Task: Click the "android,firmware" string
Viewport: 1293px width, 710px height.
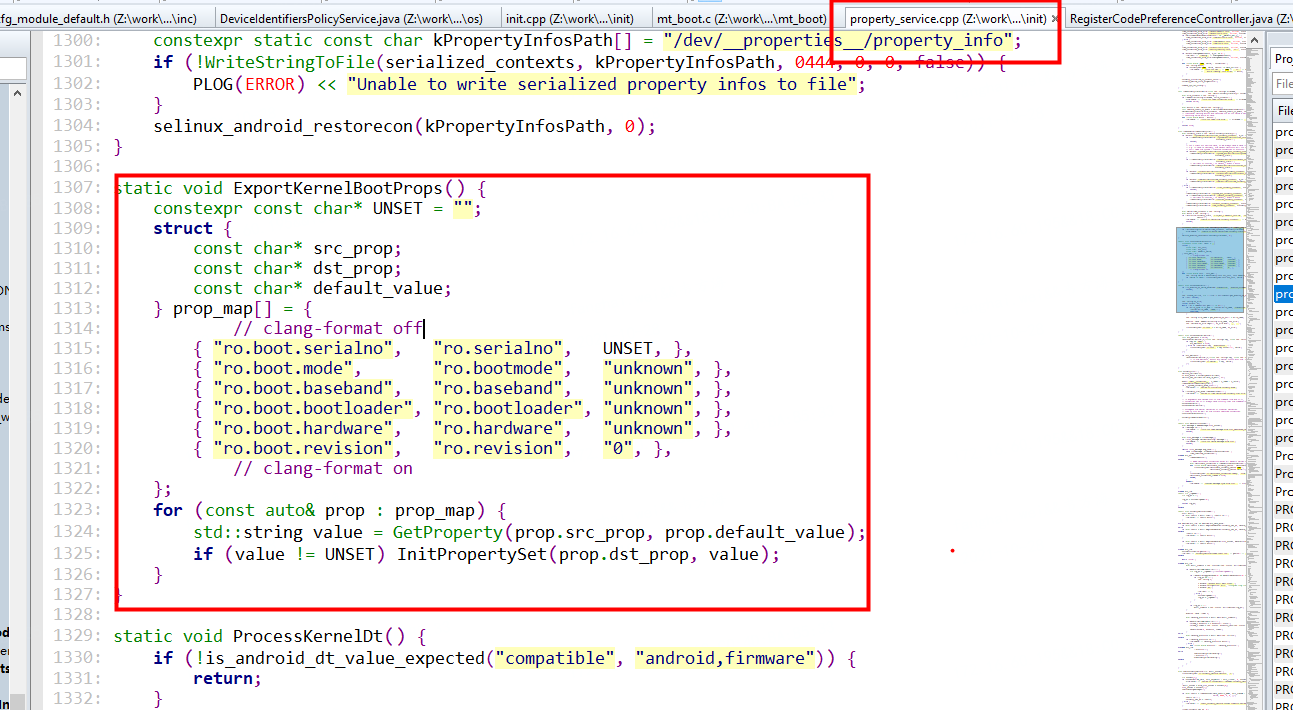Action: click(733, 658)
